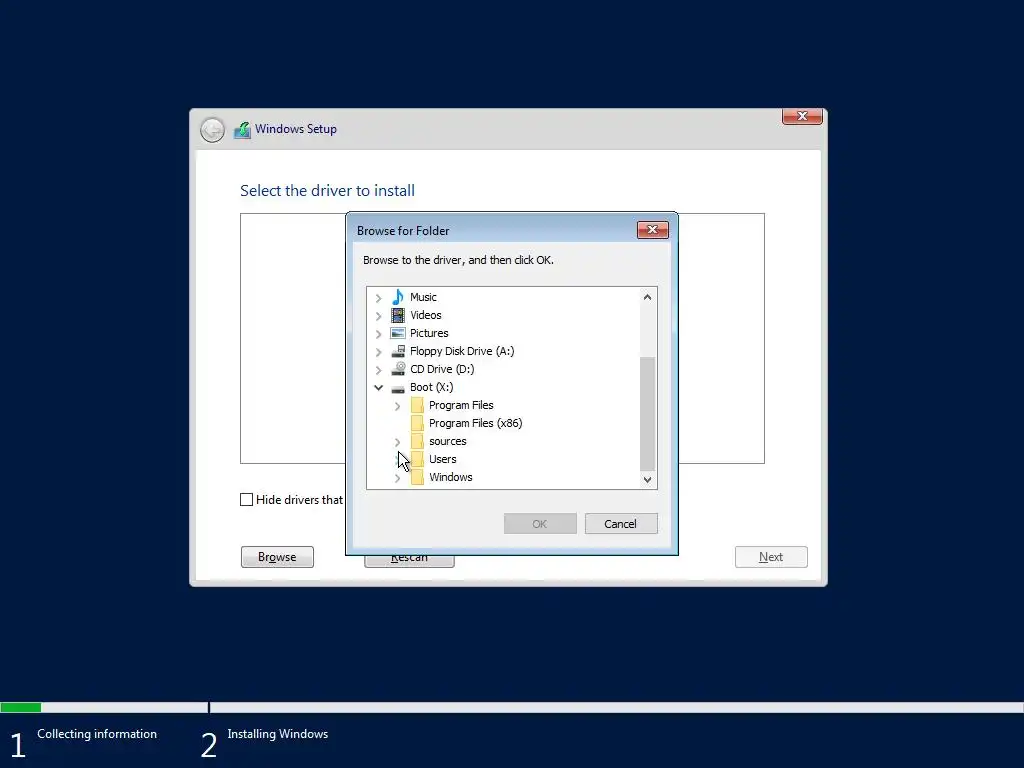Select Floppy Disk Drive (A:) label

462,351
